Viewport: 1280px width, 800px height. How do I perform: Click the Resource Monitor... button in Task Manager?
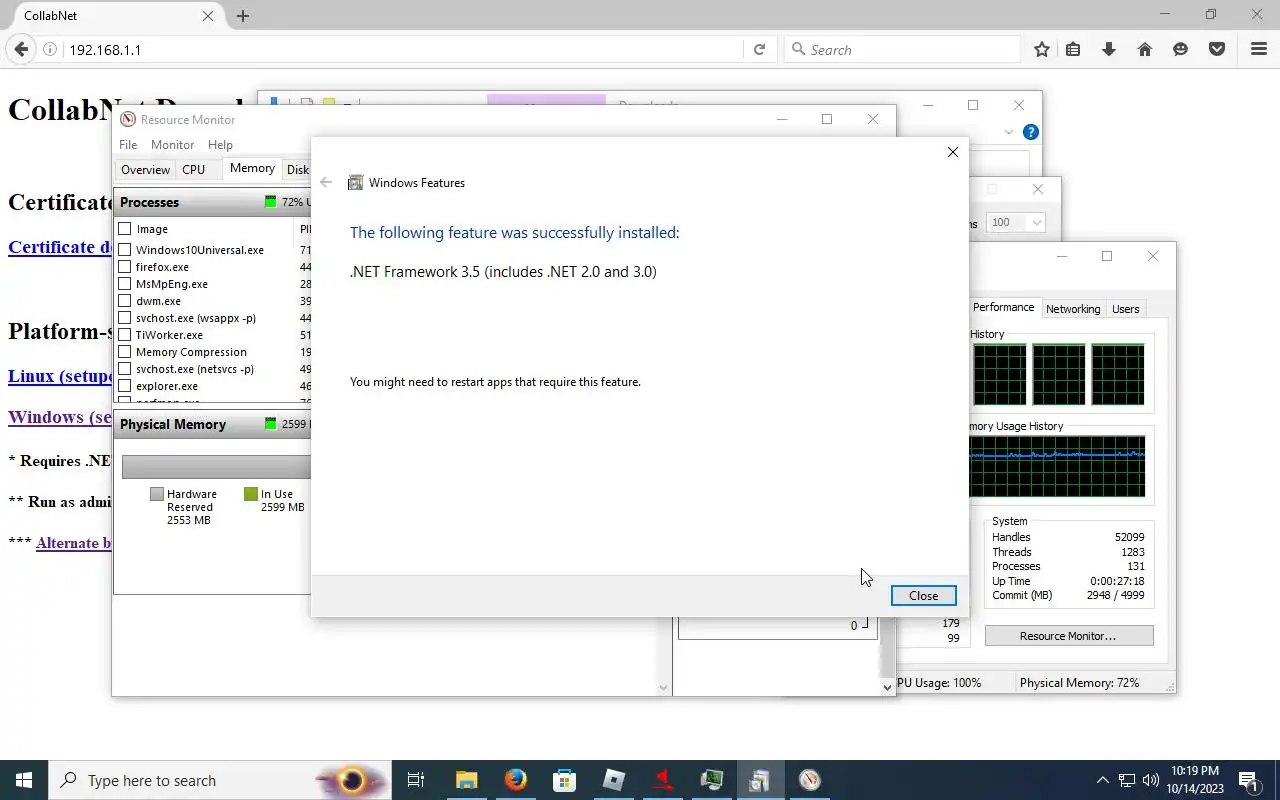point(1068,636)
